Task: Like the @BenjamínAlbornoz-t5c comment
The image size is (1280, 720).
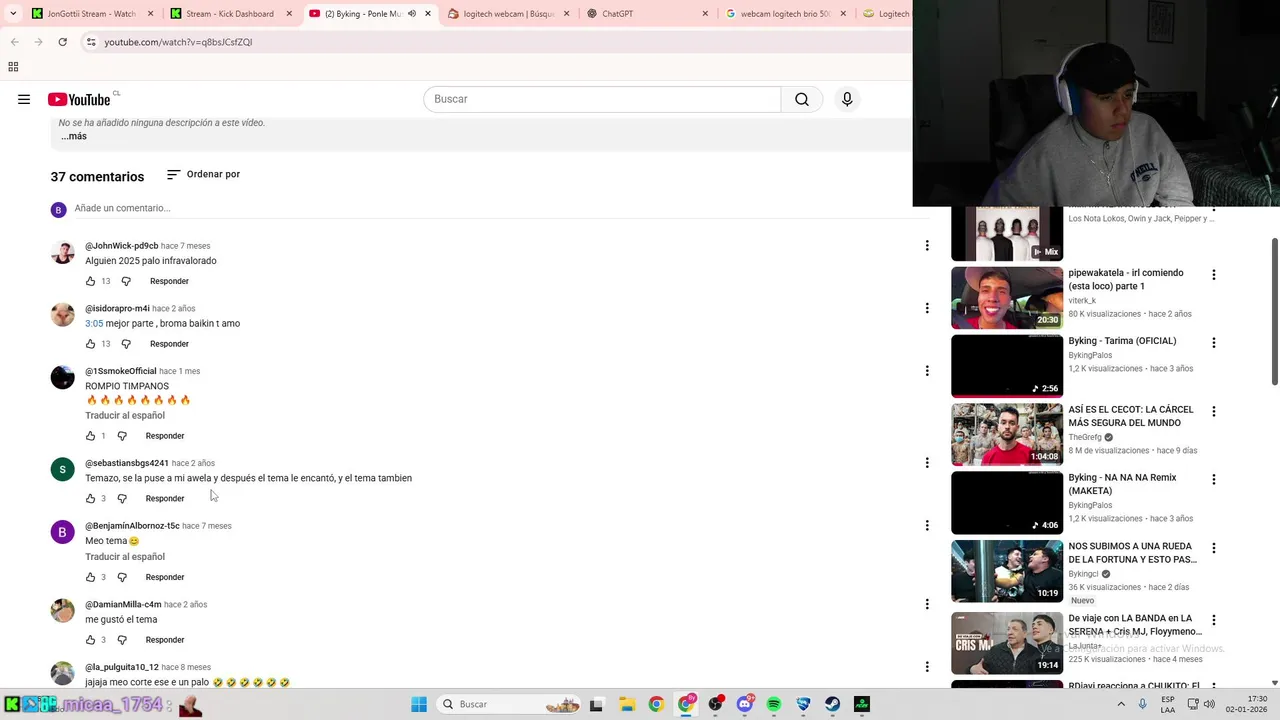Action: (x=90, y=577)
